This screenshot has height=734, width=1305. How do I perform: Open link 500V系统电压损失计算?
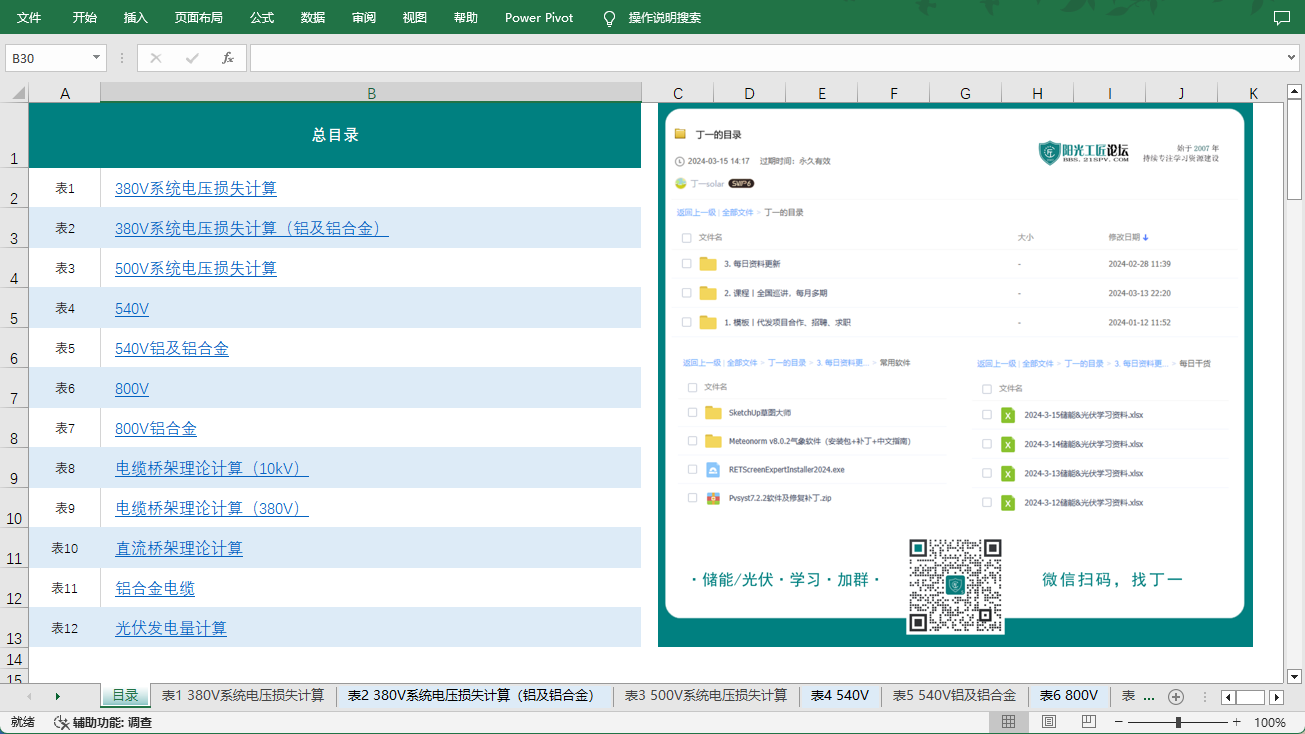[x=196, y=268]
